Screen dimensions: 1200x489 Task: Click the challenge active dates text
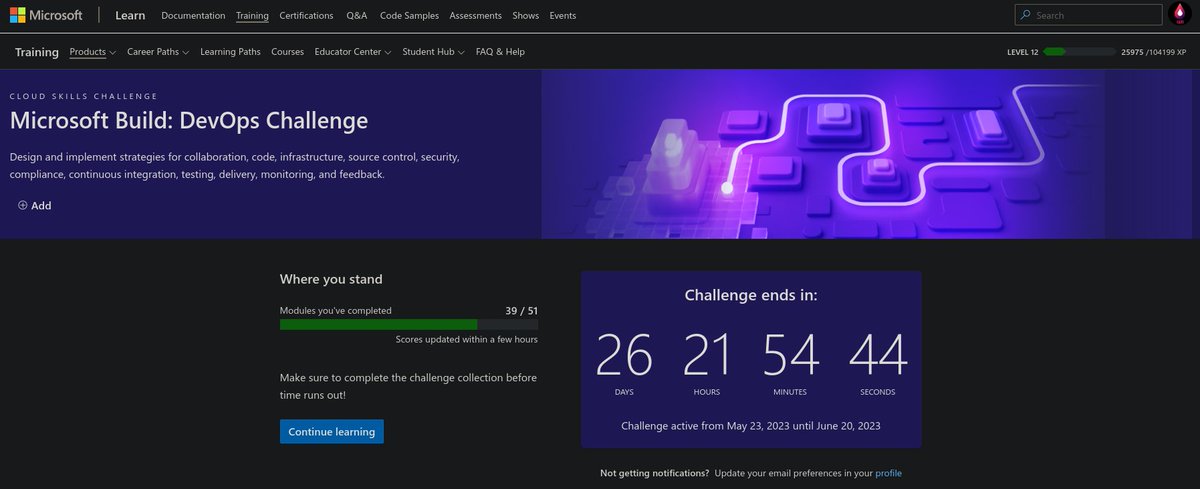[751, 426]
